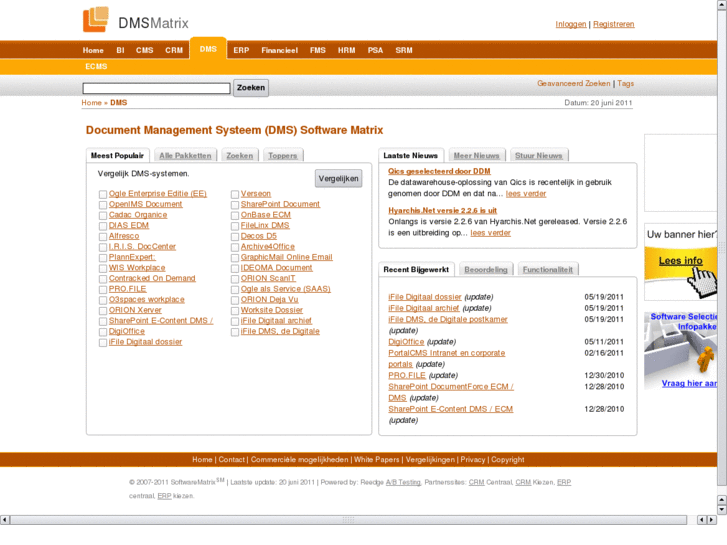Screen dimensions: 727x545
Task: Click lees verder under the Qics news
Action: click(526, 193)
